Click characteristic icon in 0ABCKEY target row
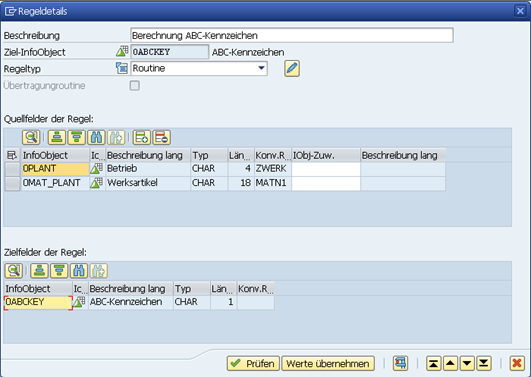This screenshot has height=377, width=531. pos(80,302)
